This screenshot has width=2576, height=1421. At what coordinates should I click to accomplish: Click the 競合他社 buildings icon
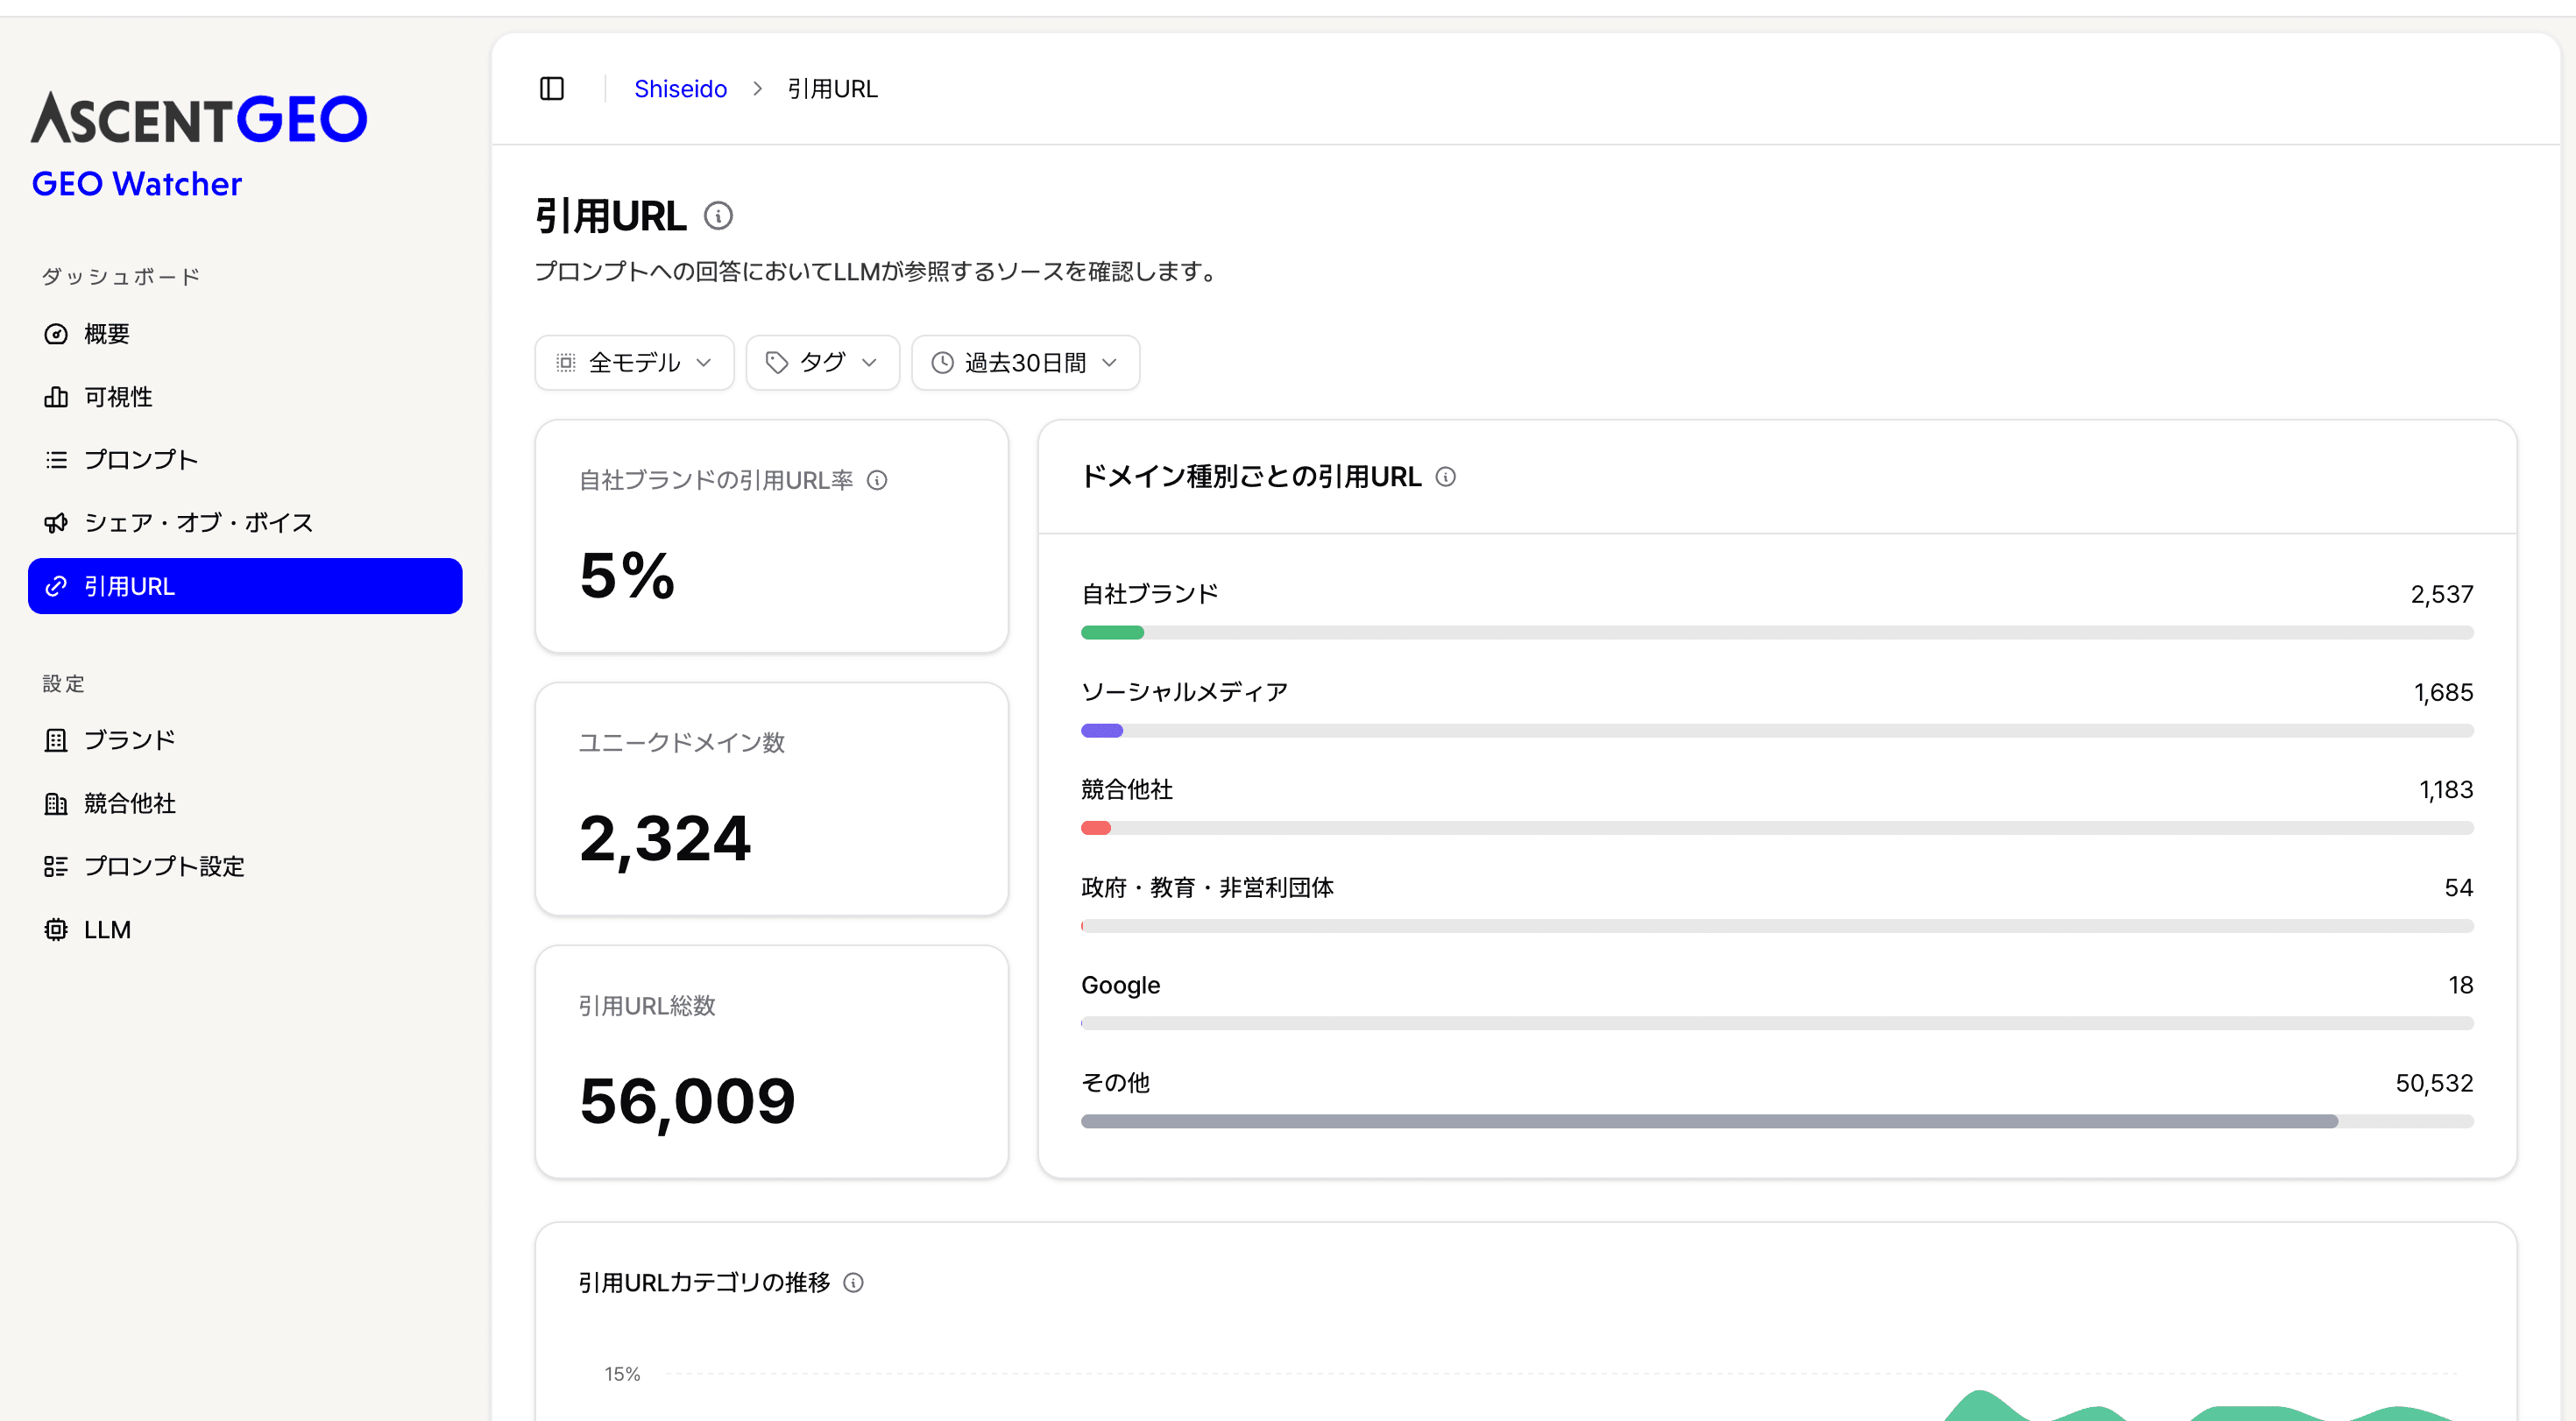click(56, 804)
